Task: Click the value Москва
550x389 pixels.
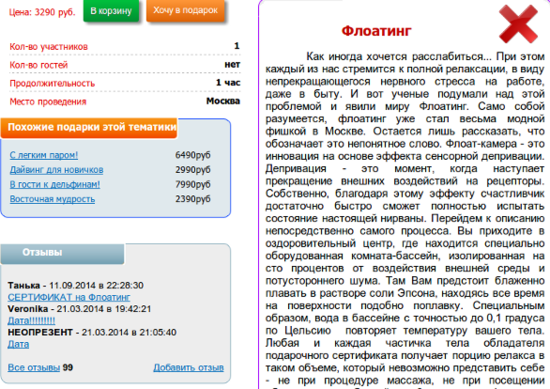Action: (x=223, y=101)
